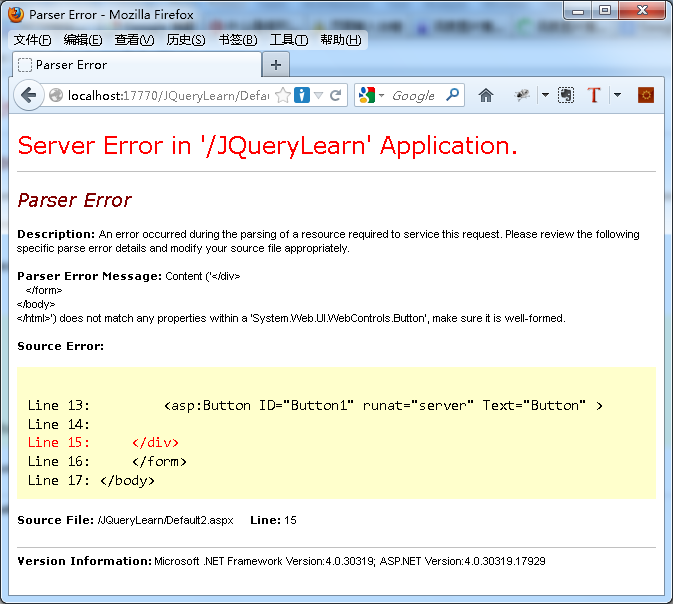Open the 工具(T) tools menu
The height and width of the screenshot is (604, 673).
pyautogui.click(x=289, y=40)
